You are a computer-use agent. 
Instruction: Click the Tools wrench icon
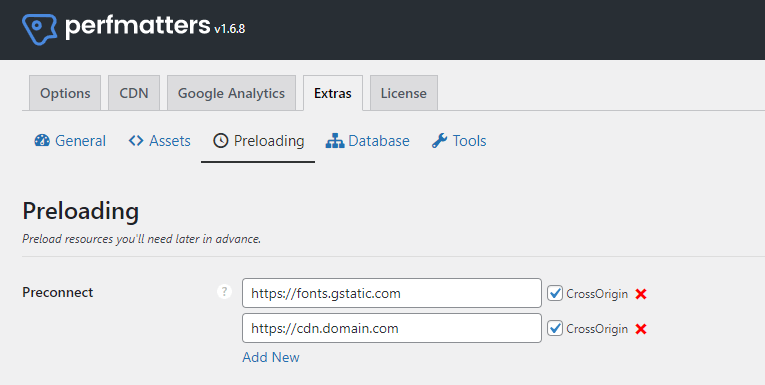[x=439, y=141]
